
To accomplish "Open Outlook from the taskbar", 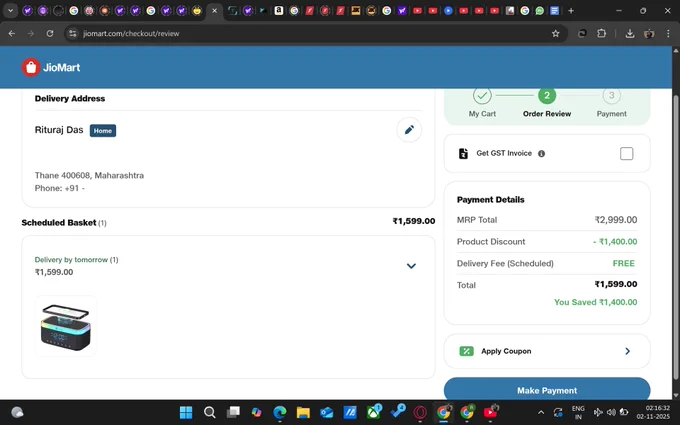I will point(327,412).
